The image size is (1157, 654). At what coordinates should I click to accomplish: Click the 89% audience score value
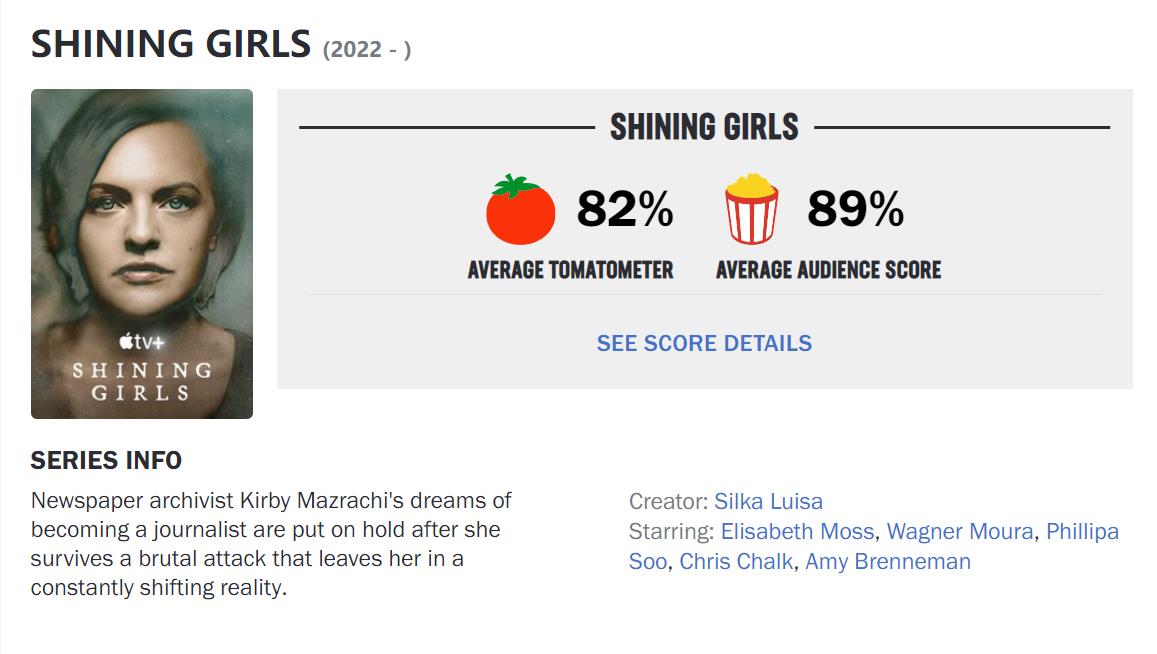[855, 209]
